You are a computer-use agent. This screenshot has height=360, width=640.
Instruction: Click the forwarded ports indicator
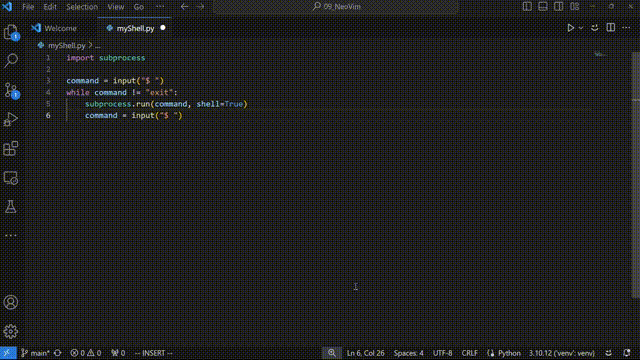click(x=118, y=353)
